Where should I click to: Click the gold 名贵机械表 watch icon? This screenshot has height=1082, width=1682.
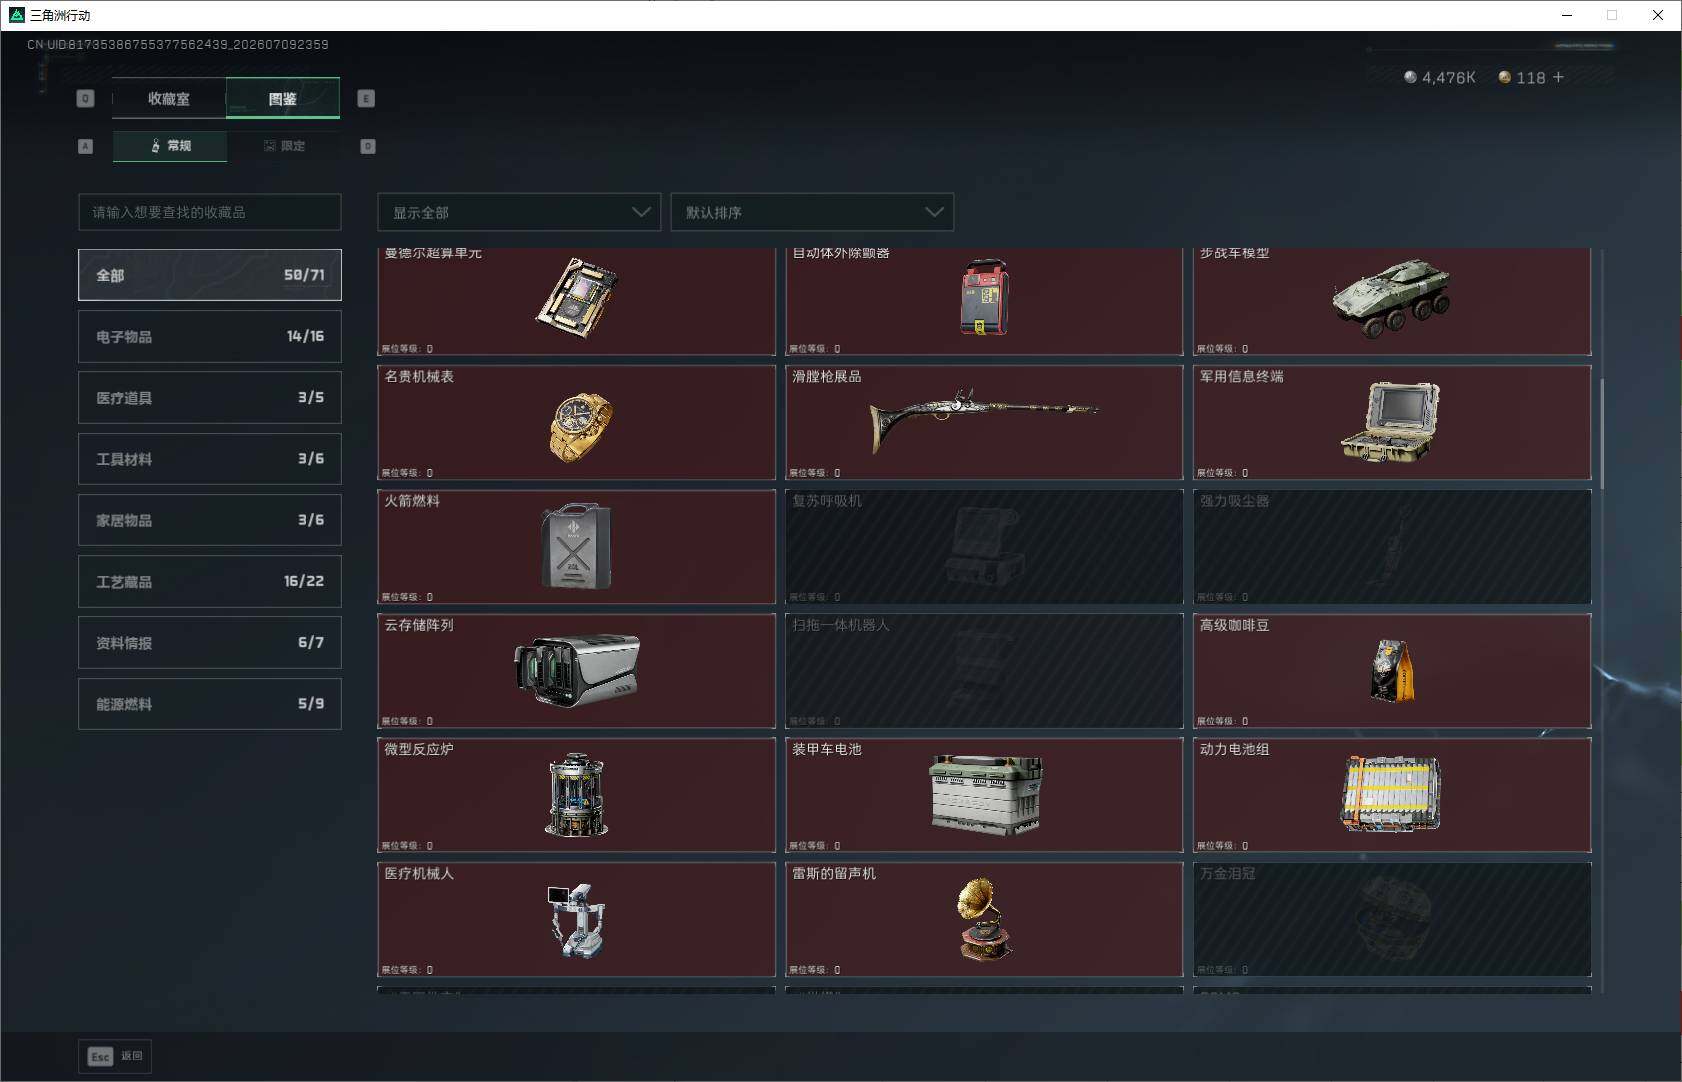(580, 426)
